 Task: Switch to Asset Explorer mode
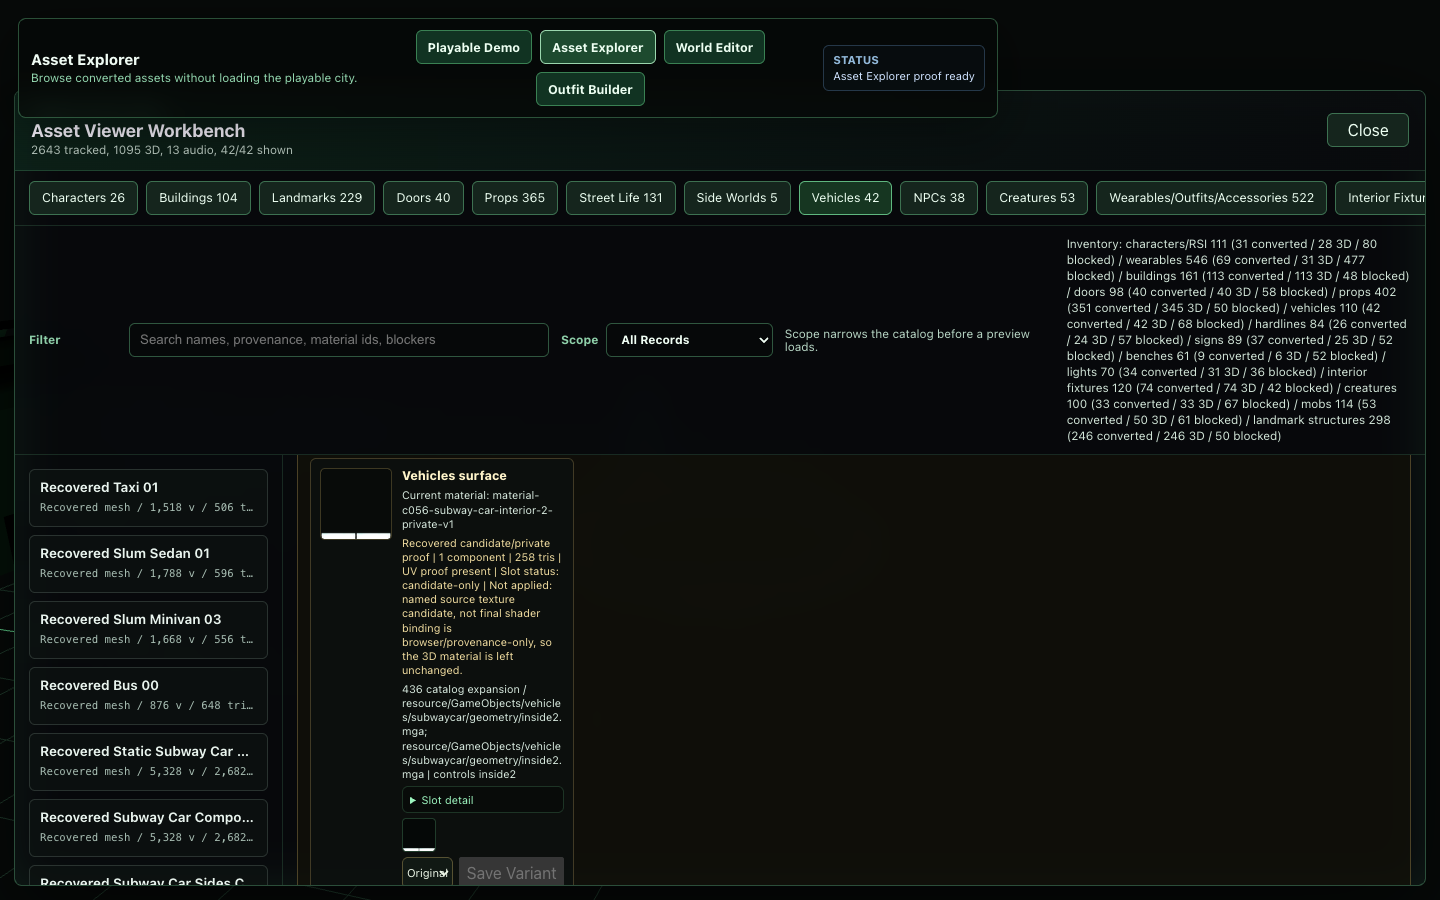coord(597,47)
